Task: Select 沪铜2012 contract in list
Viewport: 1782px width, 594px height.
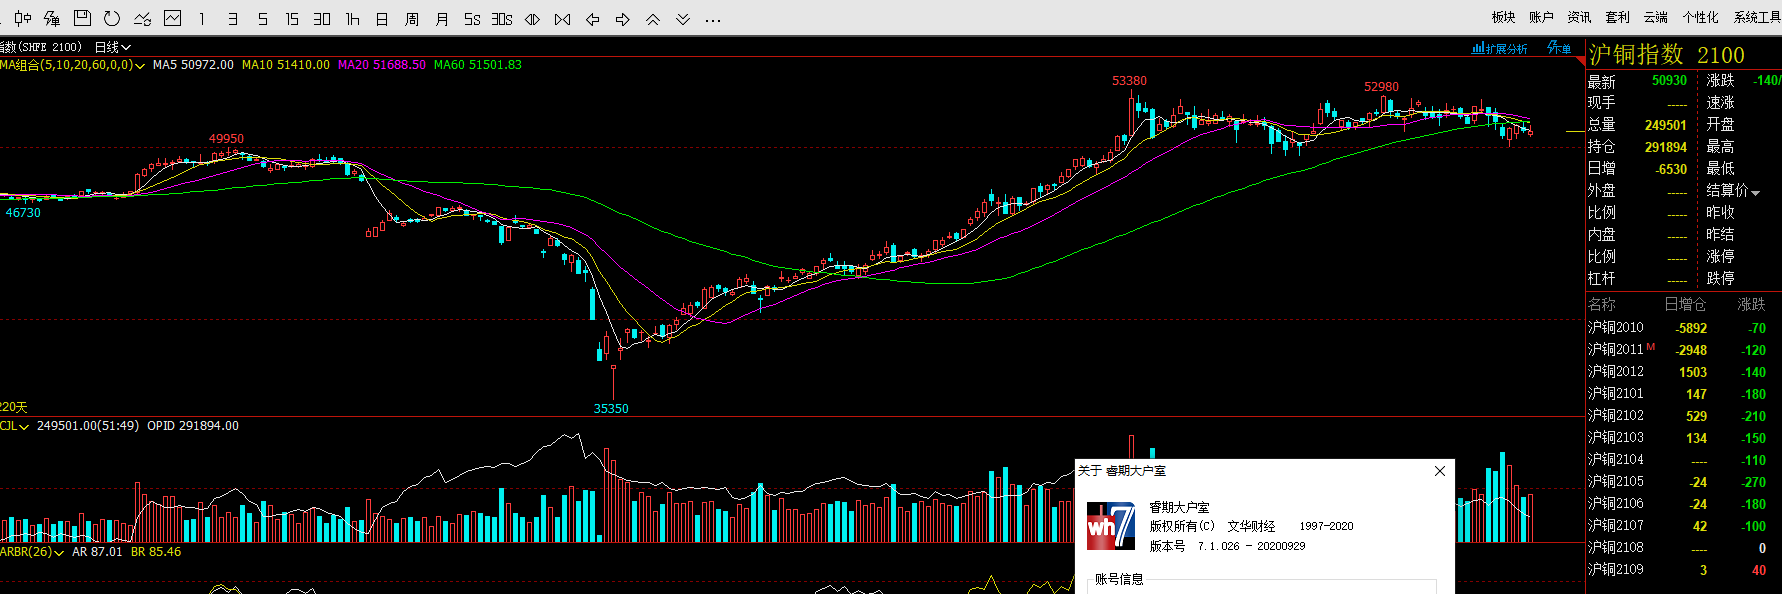Action: pos(1615,372)
